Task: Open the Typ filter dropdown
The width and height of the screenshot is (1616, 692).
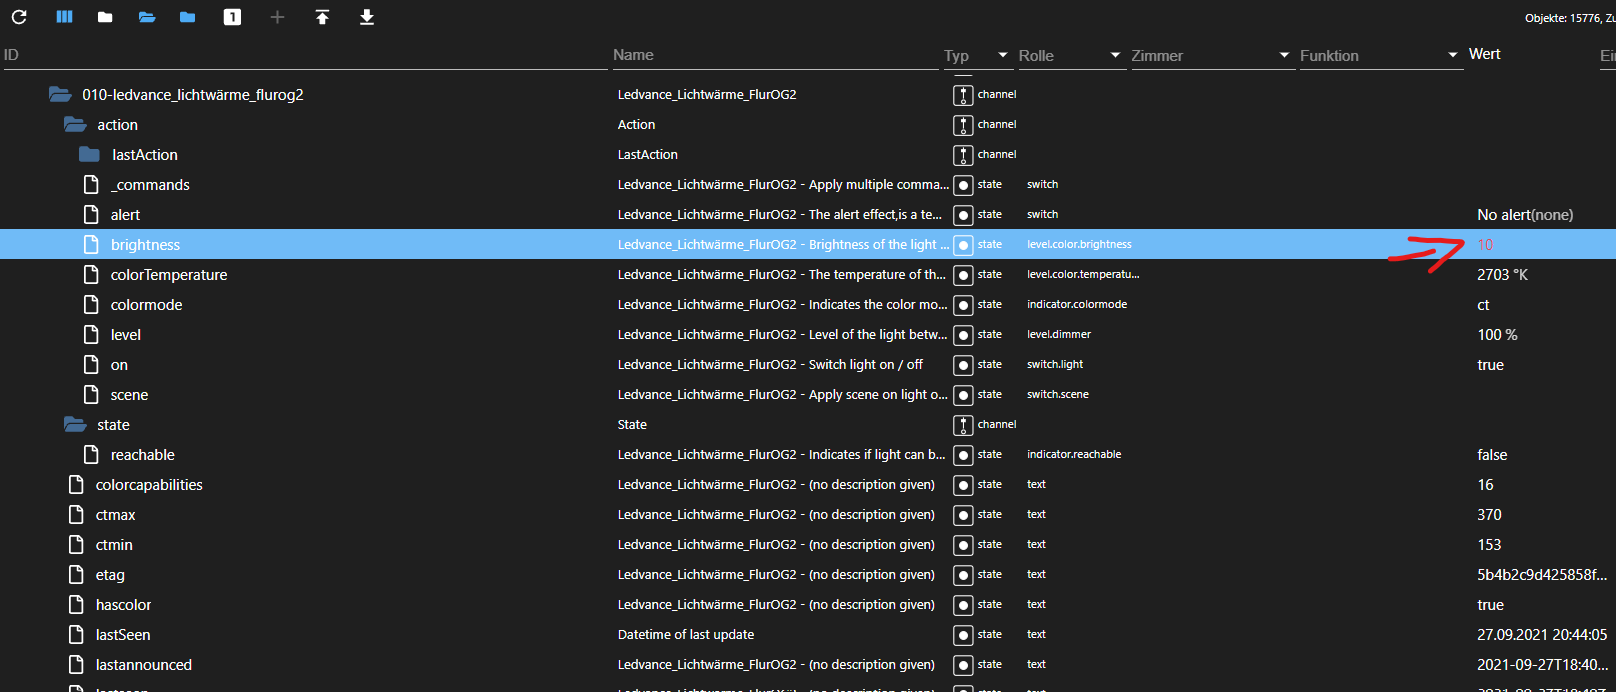Action: click(x=1002, y=55)
